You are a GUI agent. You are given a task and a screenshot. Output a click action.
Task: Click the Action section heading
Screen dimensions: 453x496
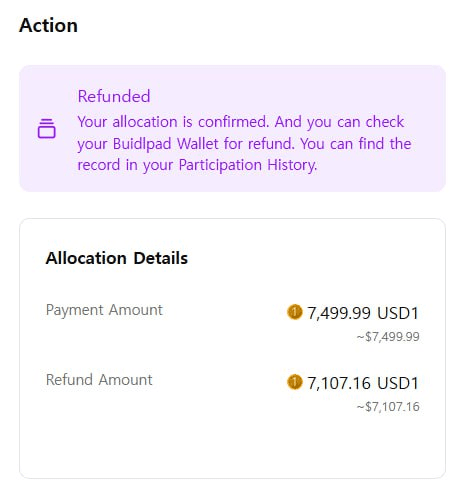click(x=48, y=25)
